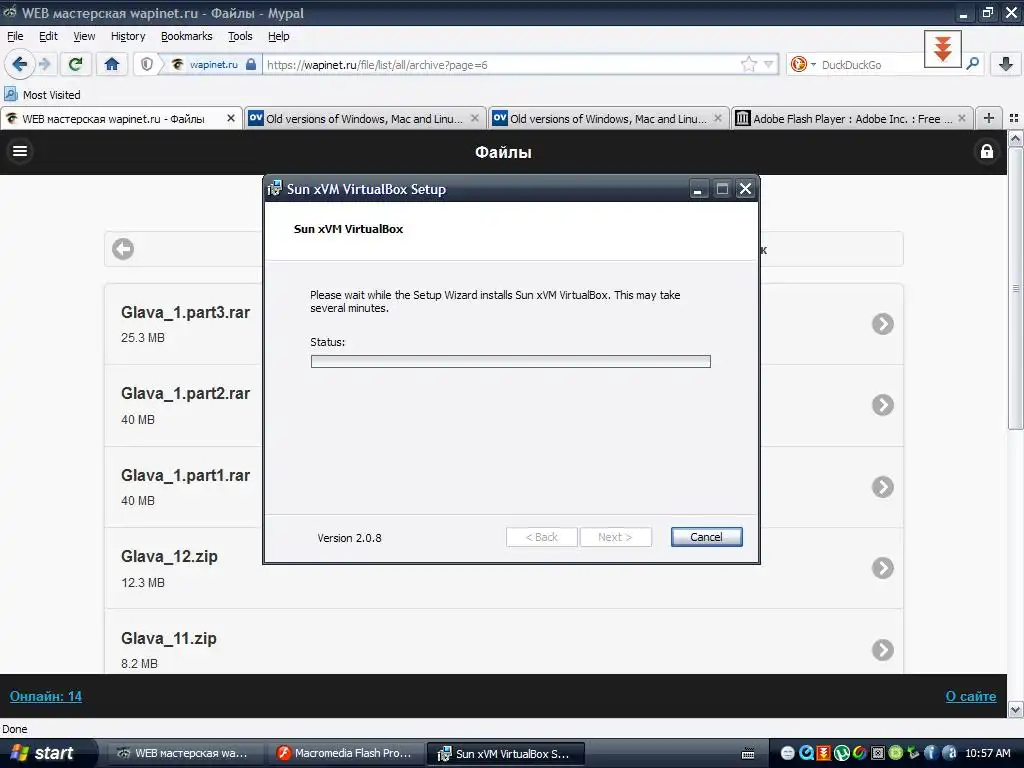Open the browser downloads arrow button

click(1006, 64)
